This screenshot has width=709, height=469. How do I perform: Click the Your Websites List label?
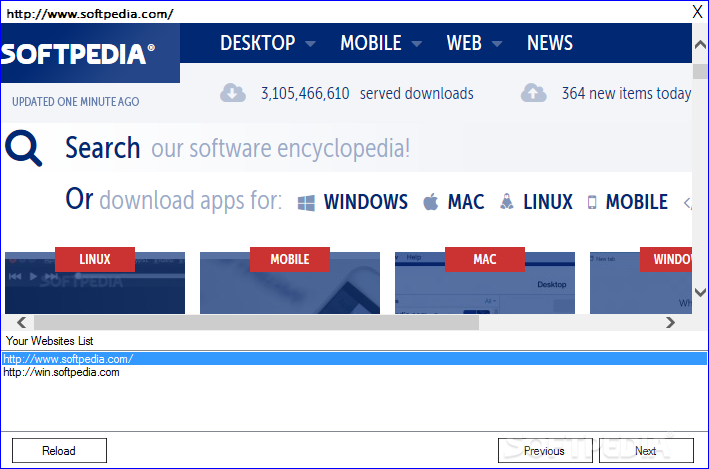point(49,341)
